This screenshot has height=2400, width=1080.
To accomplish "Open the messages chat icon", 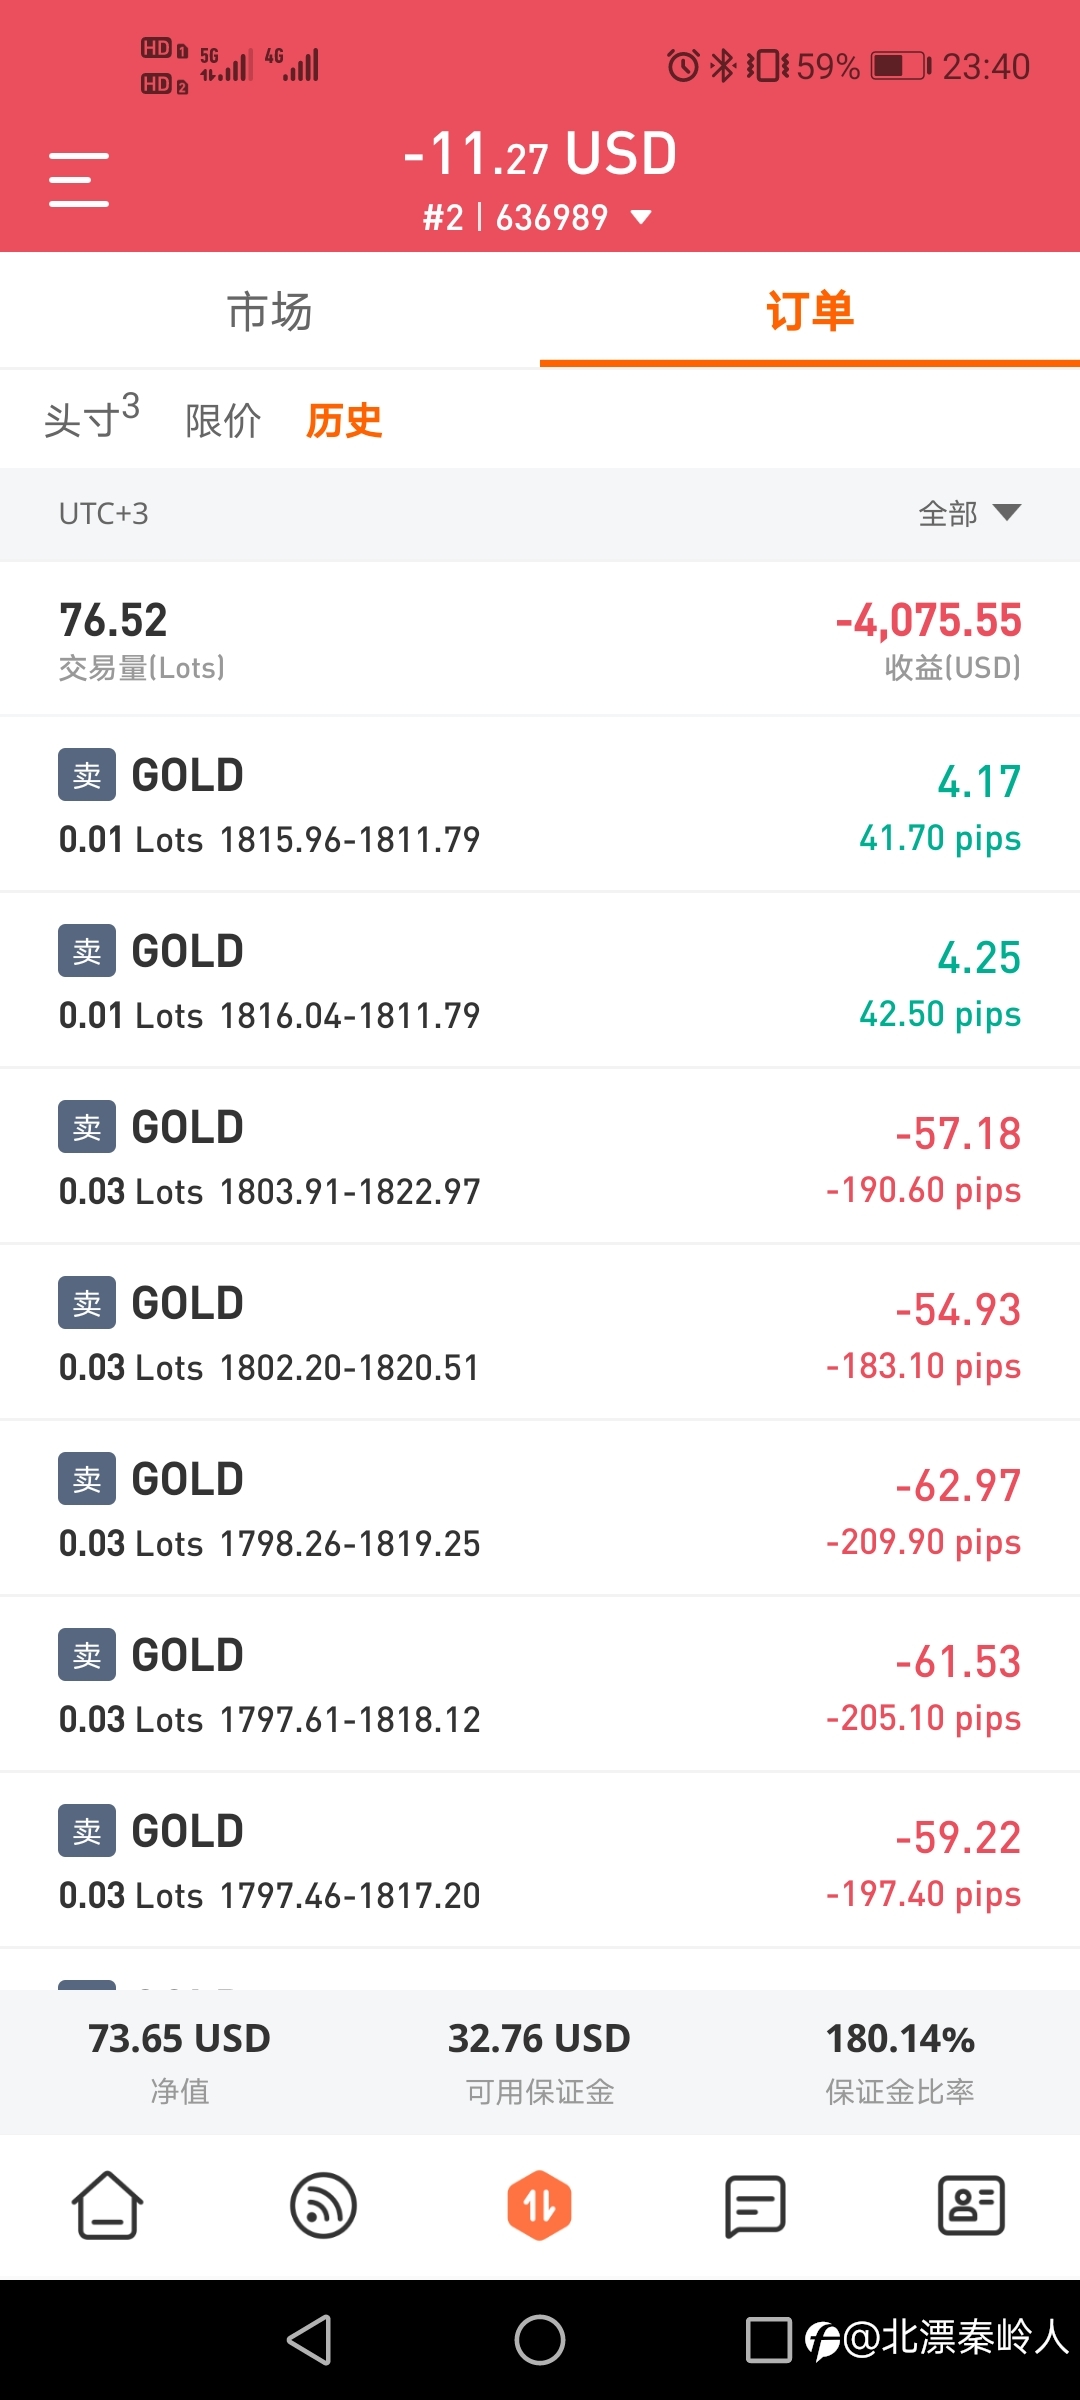I will [755, 2205].
